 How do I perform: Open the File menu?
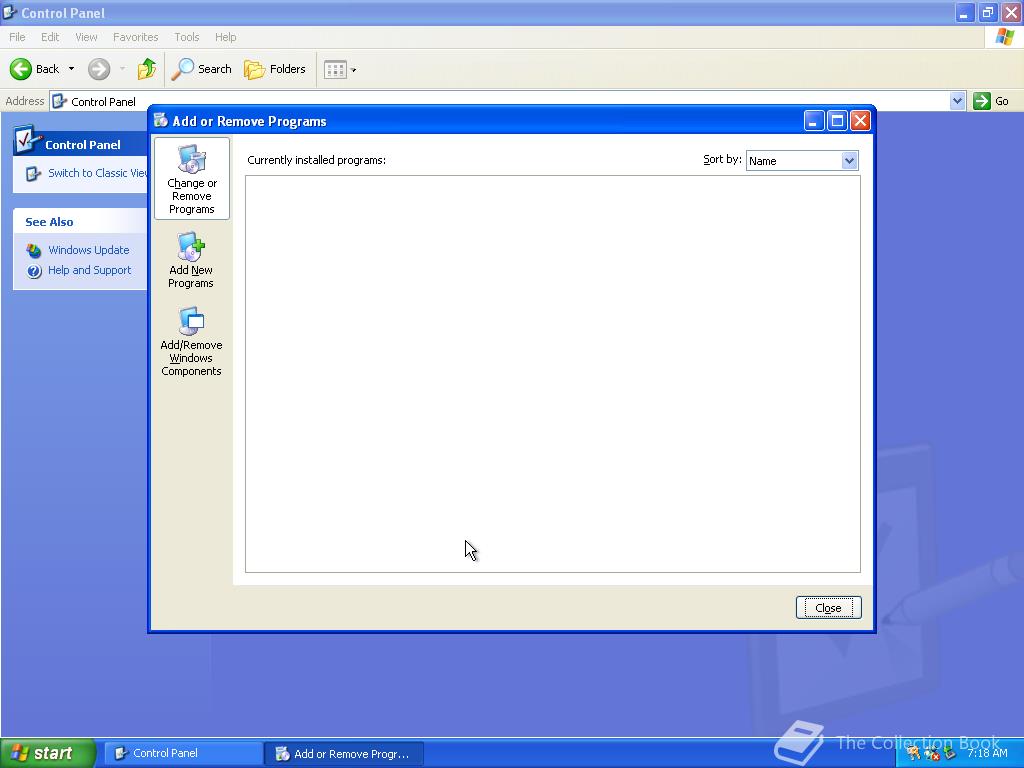pos(17,37)
